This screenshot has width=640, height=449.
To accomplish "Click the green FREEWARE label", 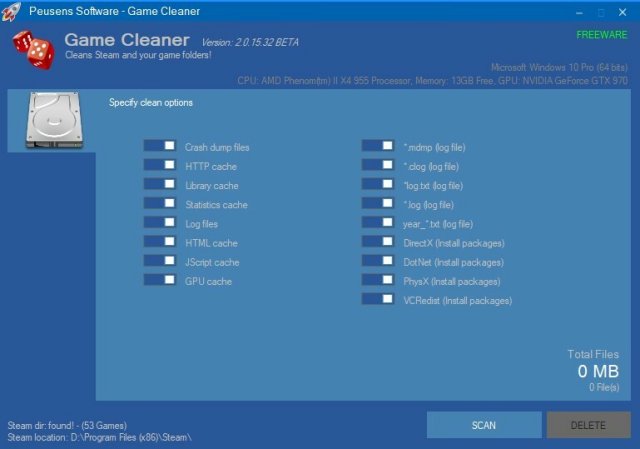I will click(x=602, y=35).
